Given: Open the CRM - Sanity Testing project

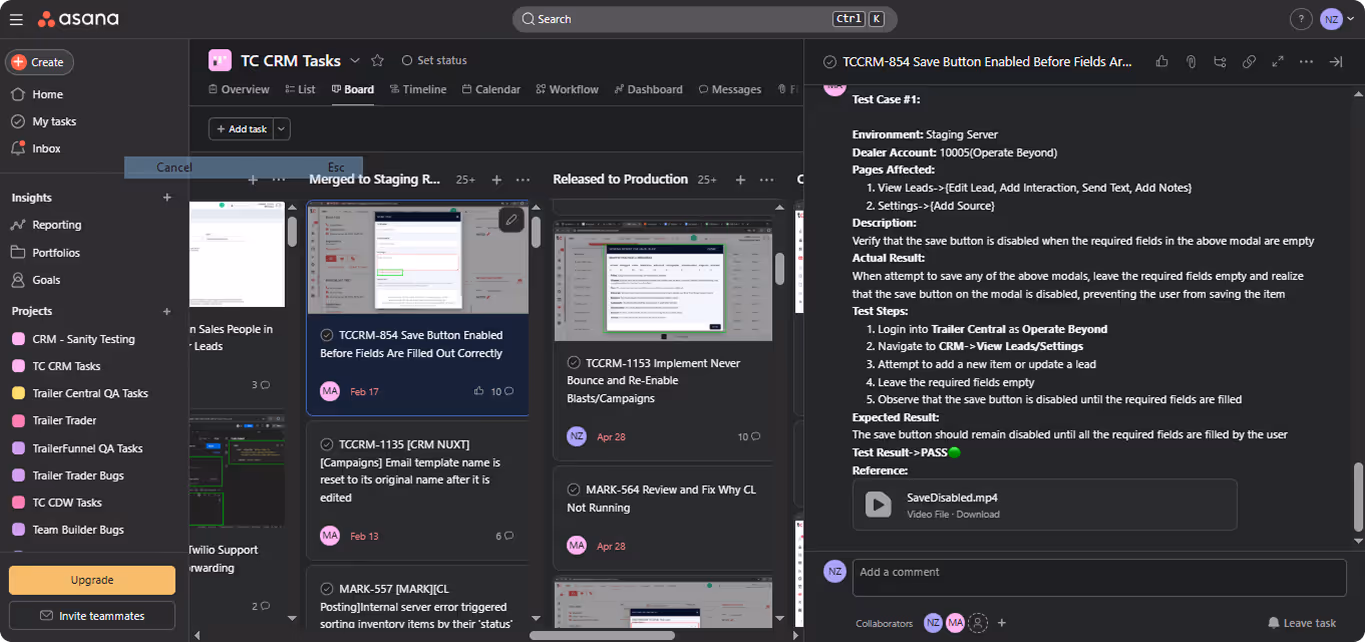Looking at the screenshot, I should (83, 339).
